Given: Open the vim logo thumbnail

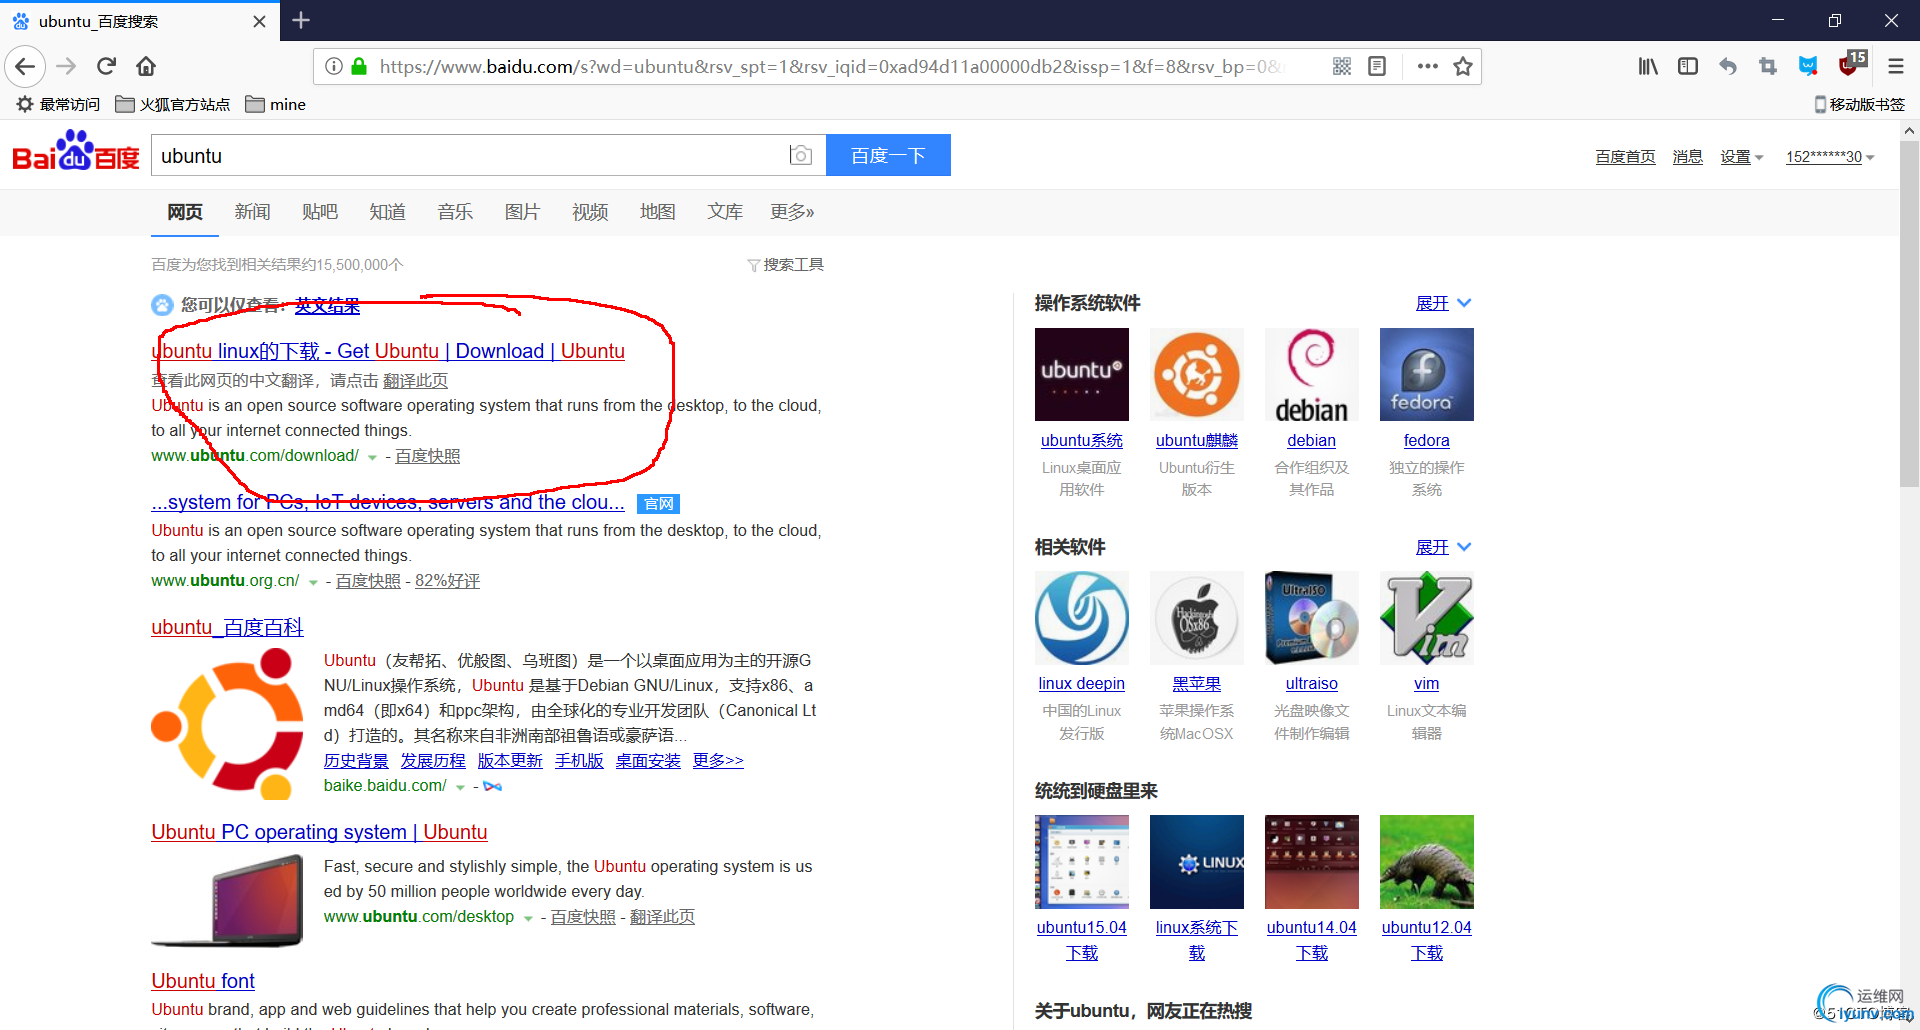Looking at the screenshot, I should (1426, 618).
